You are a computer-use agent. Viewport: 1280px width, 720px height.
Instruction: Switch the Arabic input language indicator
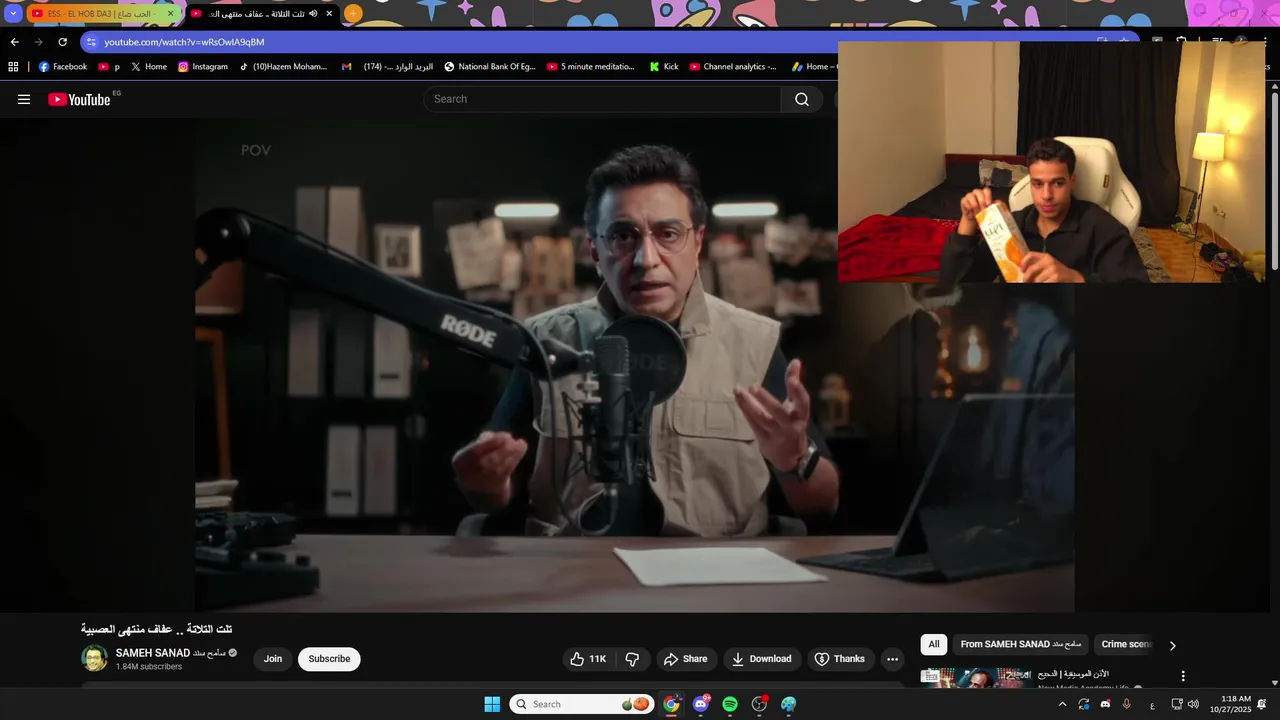point(1152,705)
